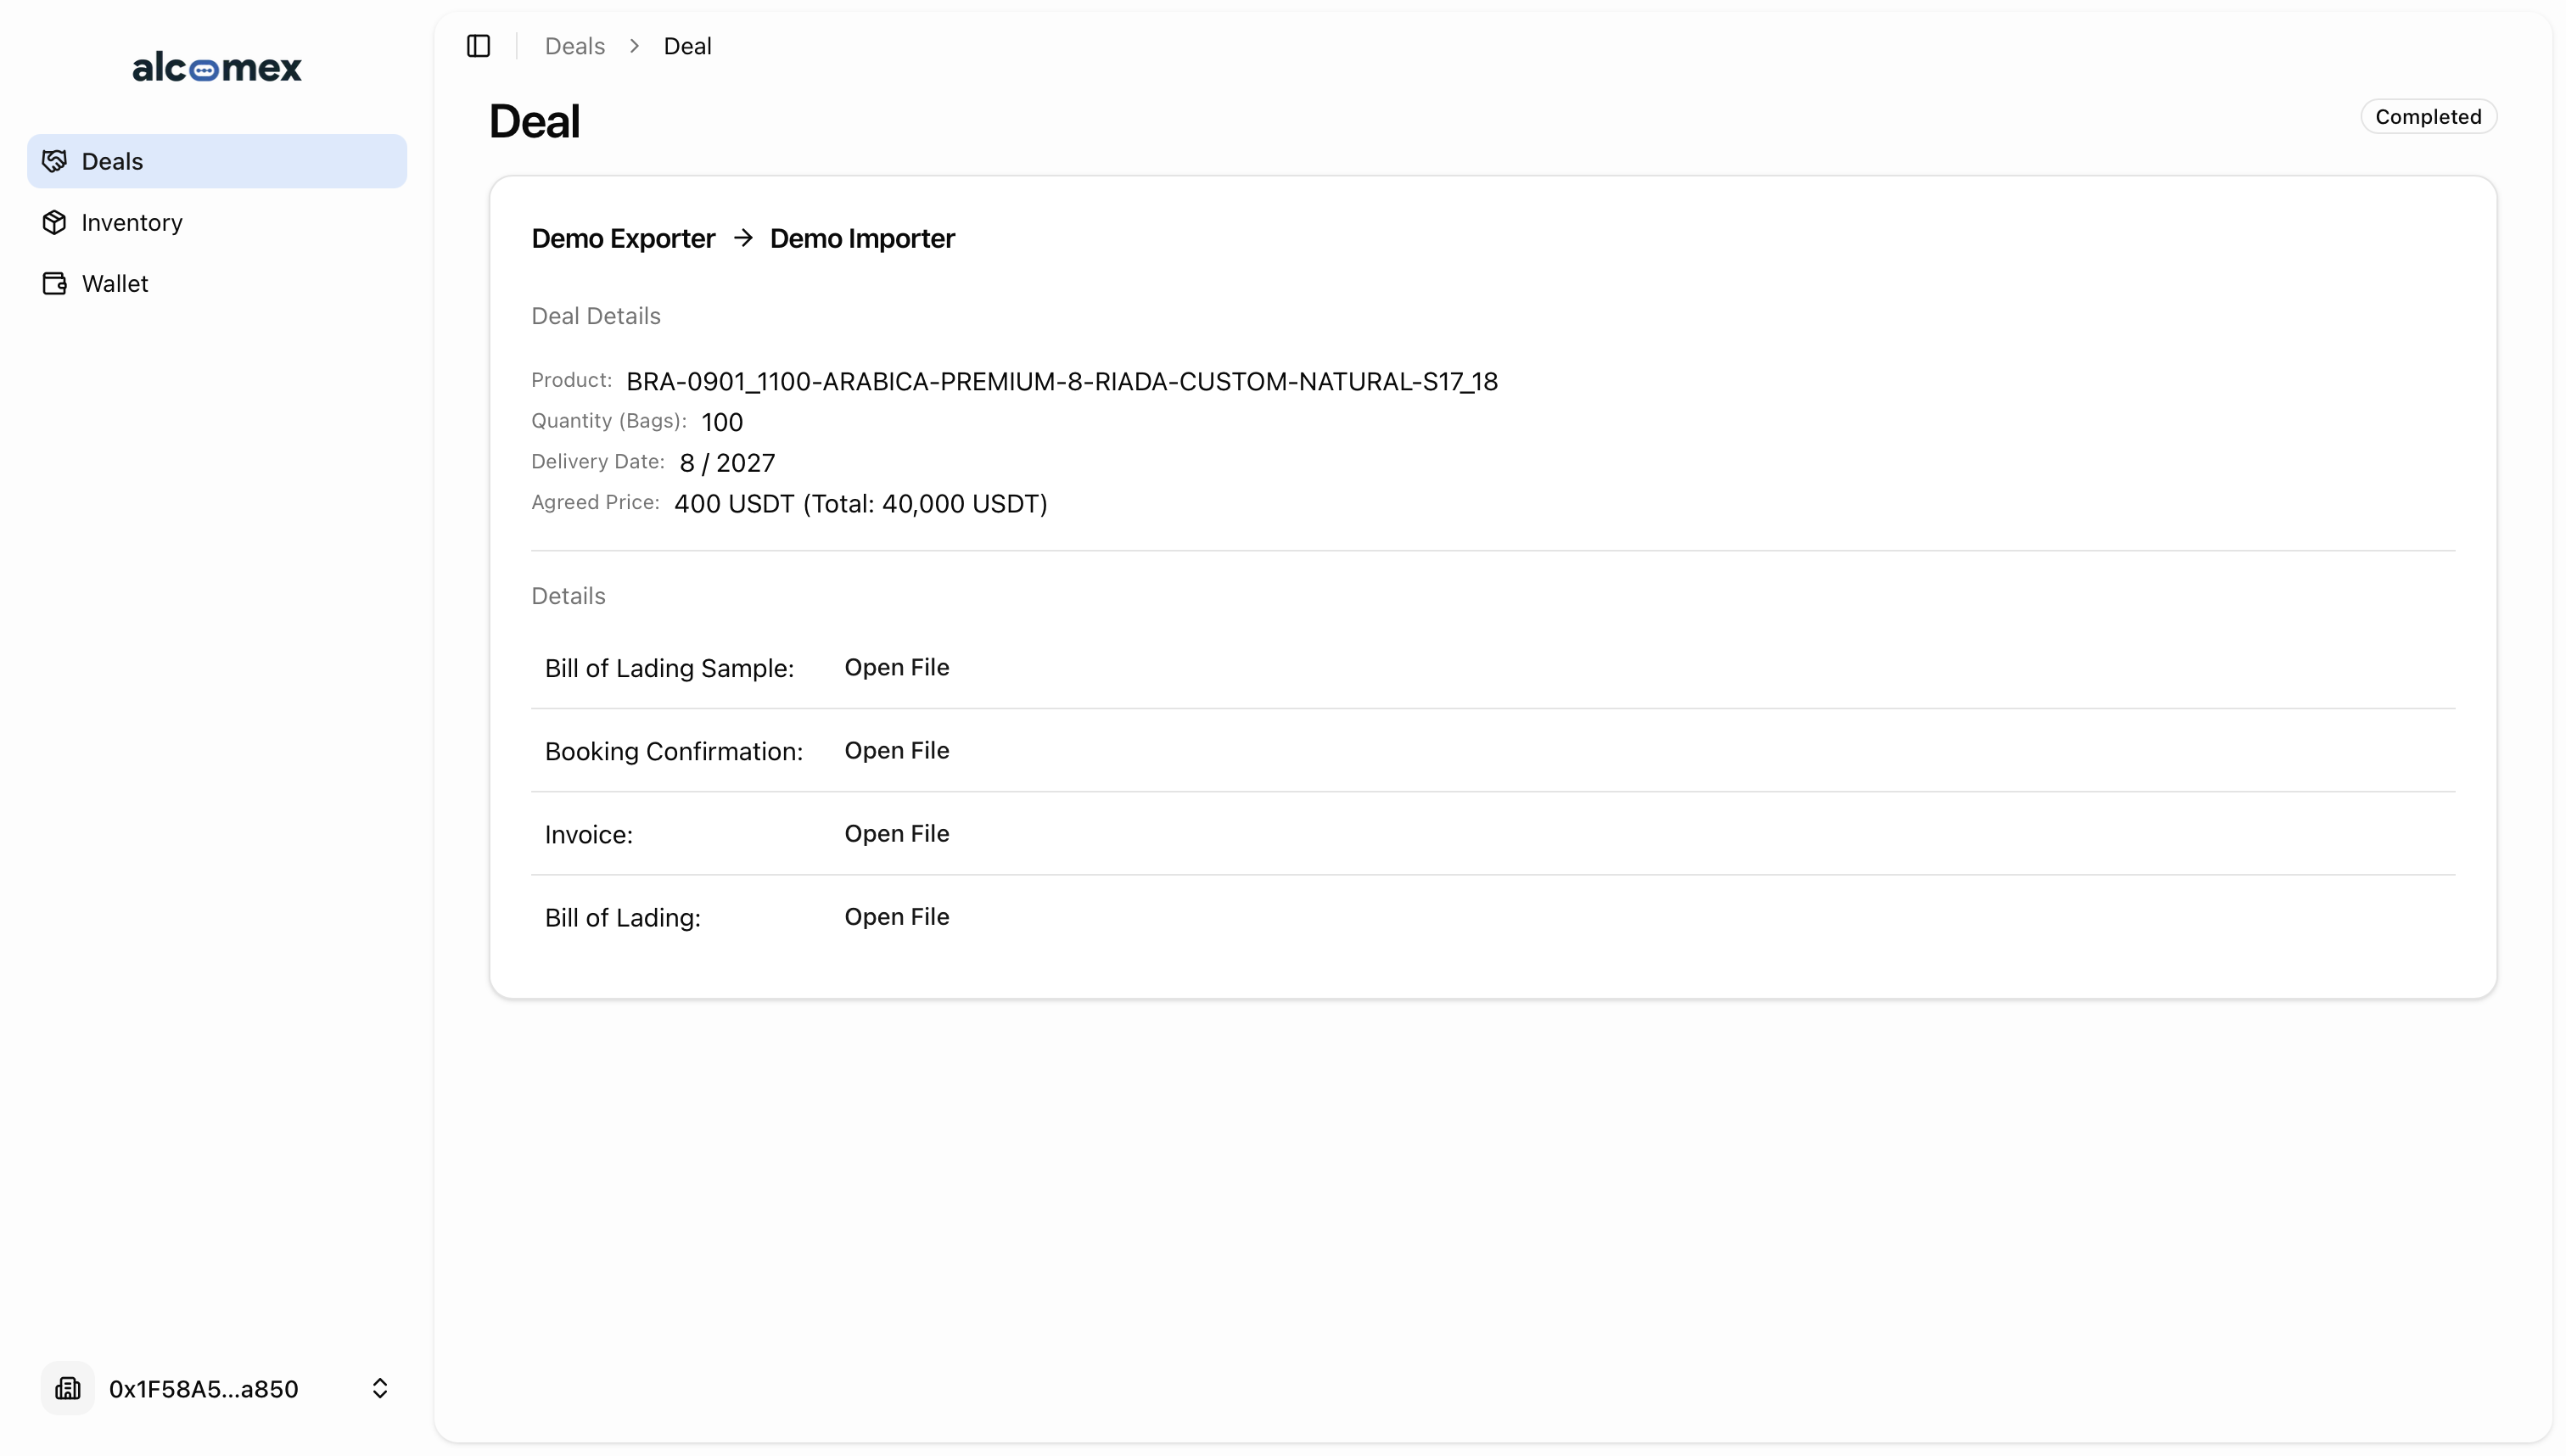Click the Deals handshake icon

(55, 161)
